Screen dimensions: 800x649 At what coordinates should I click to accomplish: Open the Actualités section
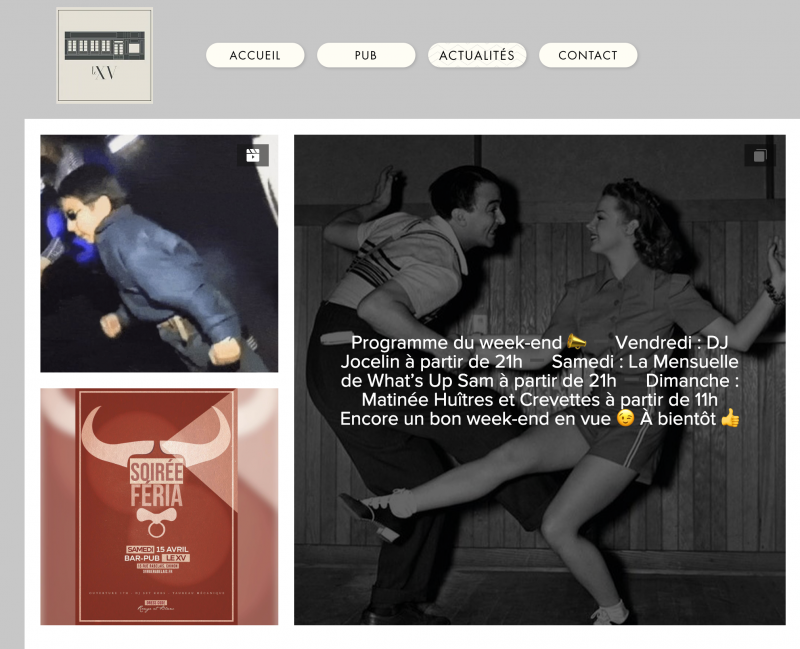(x=477, y=56)
